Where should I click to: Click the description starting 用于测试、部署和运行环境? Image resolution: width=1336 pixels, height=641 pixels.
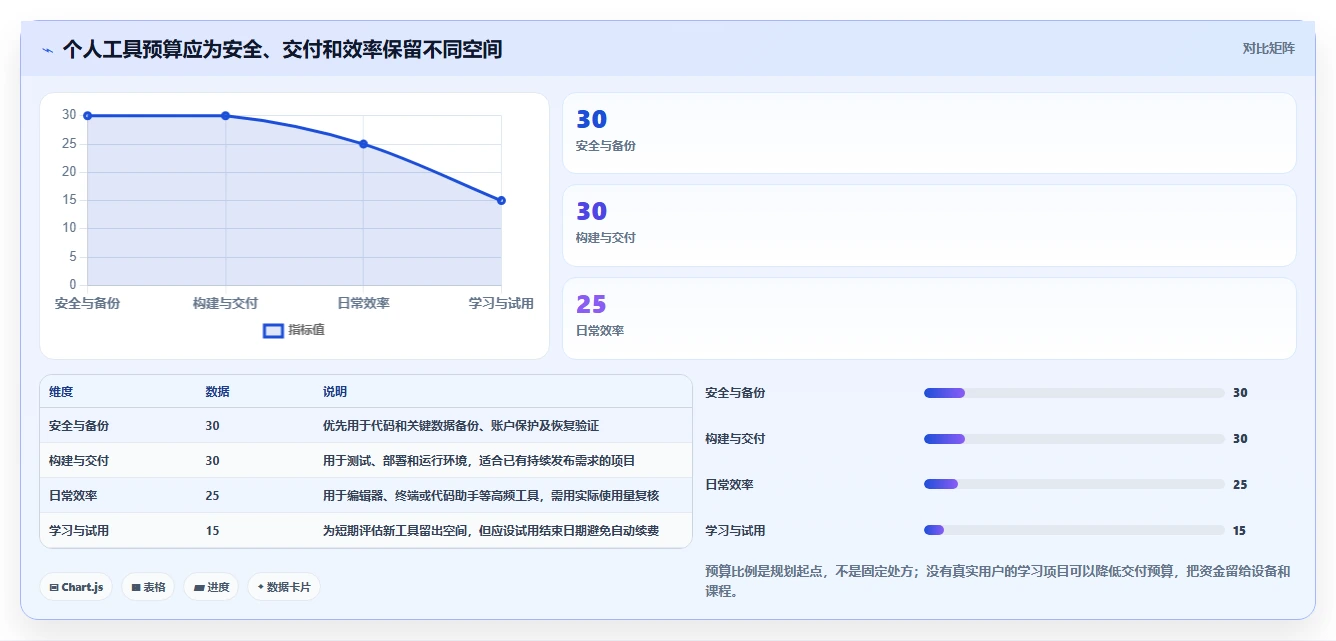pyautogui.click(x=479, y=461)
